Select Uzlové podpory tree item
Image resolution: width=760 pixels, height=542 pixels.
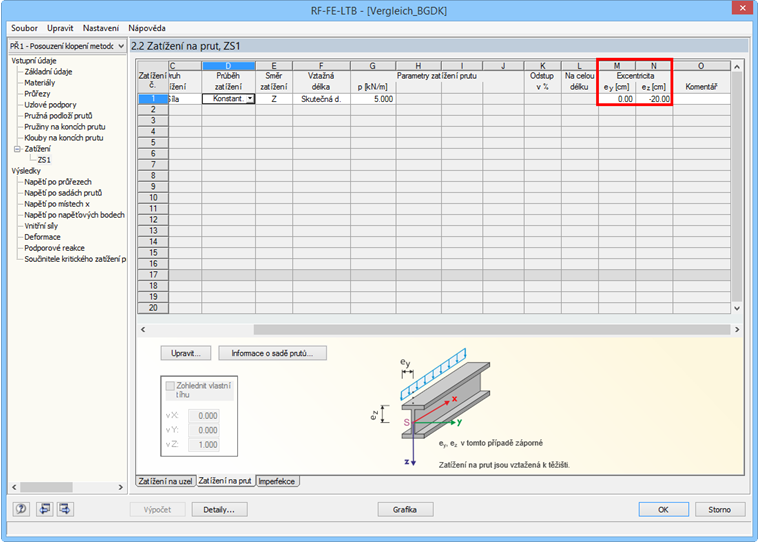tap(50, 105)
